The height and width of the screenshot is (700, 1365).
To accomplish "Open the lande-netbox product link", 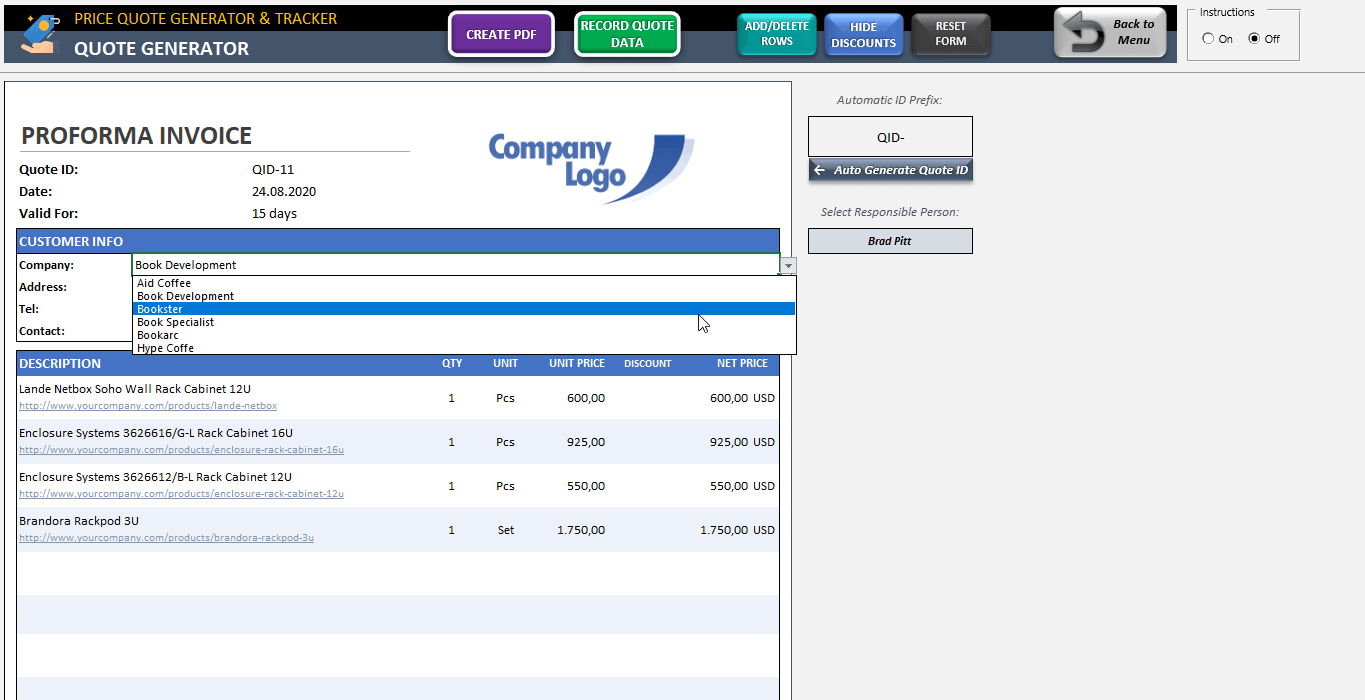I will 148,406.
